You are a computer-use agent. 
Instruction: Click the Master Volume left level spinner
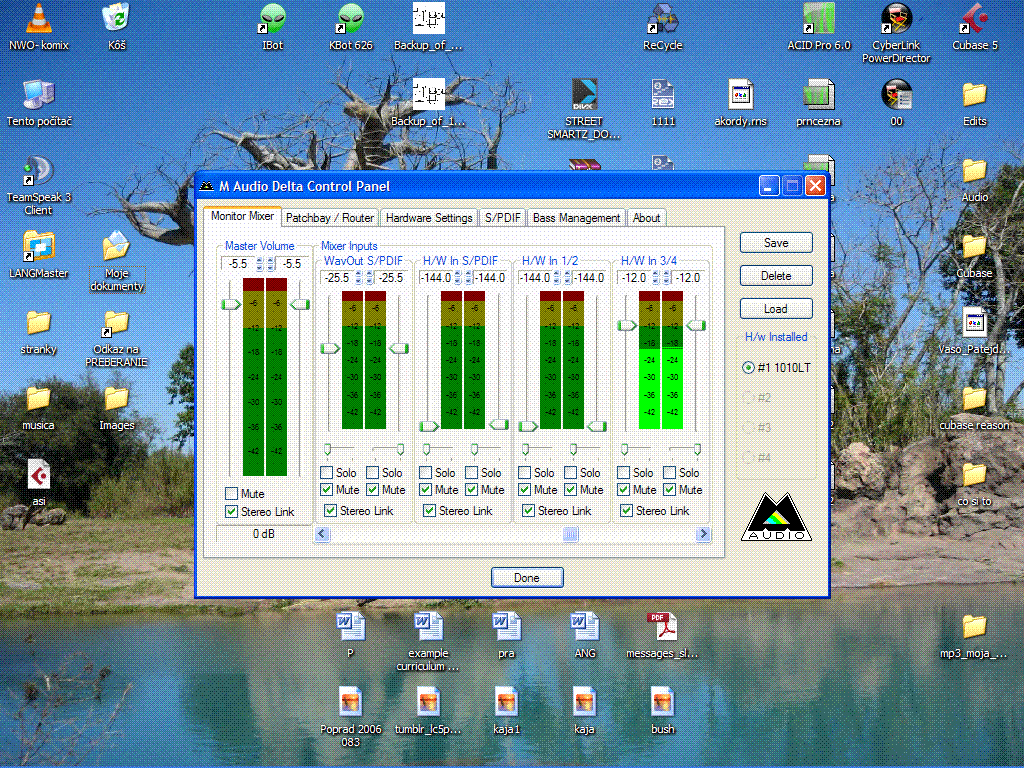pyautogui.click(x=259, y=264)
